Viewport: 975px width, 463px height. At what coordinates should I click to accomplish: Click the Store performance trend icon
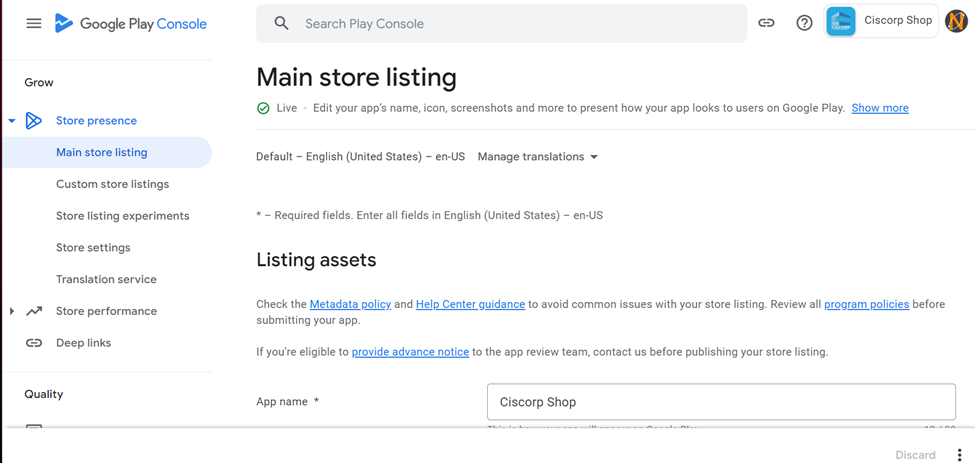(x=34, y=311)
